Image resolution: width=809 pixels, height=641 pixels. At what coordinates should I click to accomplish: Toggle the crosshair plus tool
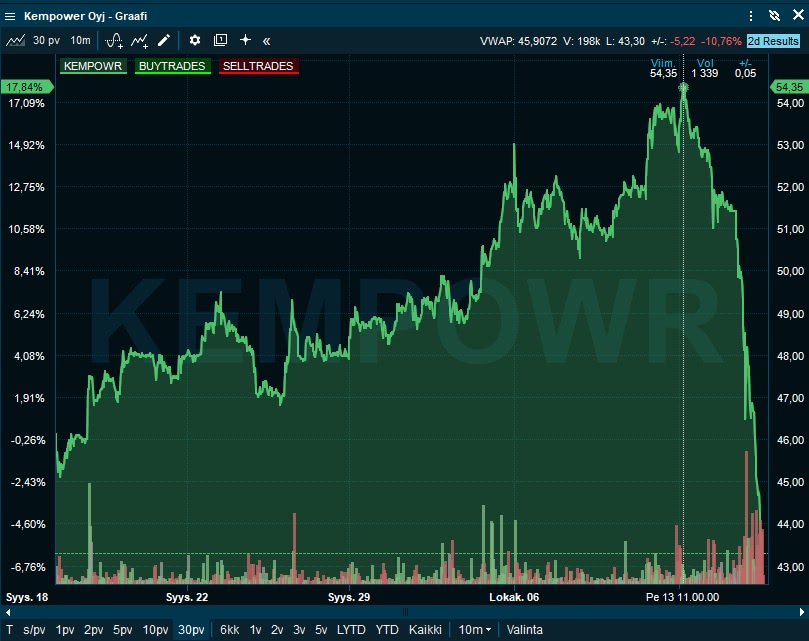coord(246,40)
